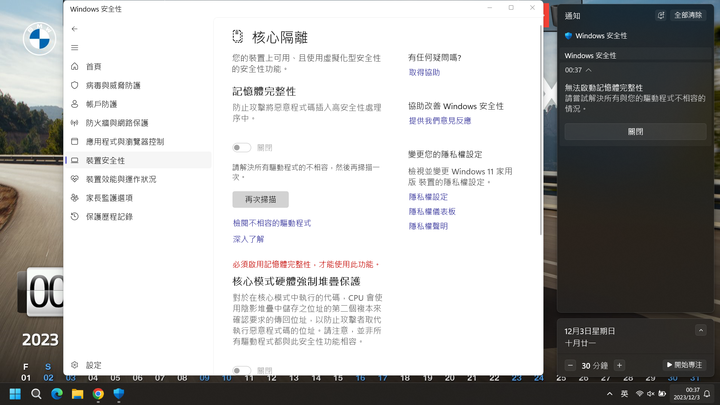Open the 隱私權設定 link

[x=428, y=197]
